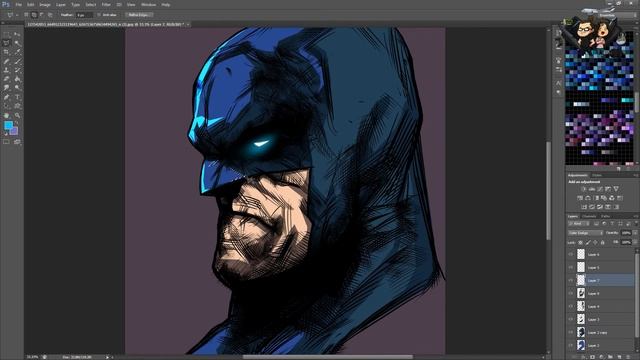Switch to the Styles tab
Screen dimensions: 640x360
(x=597, y=176)
